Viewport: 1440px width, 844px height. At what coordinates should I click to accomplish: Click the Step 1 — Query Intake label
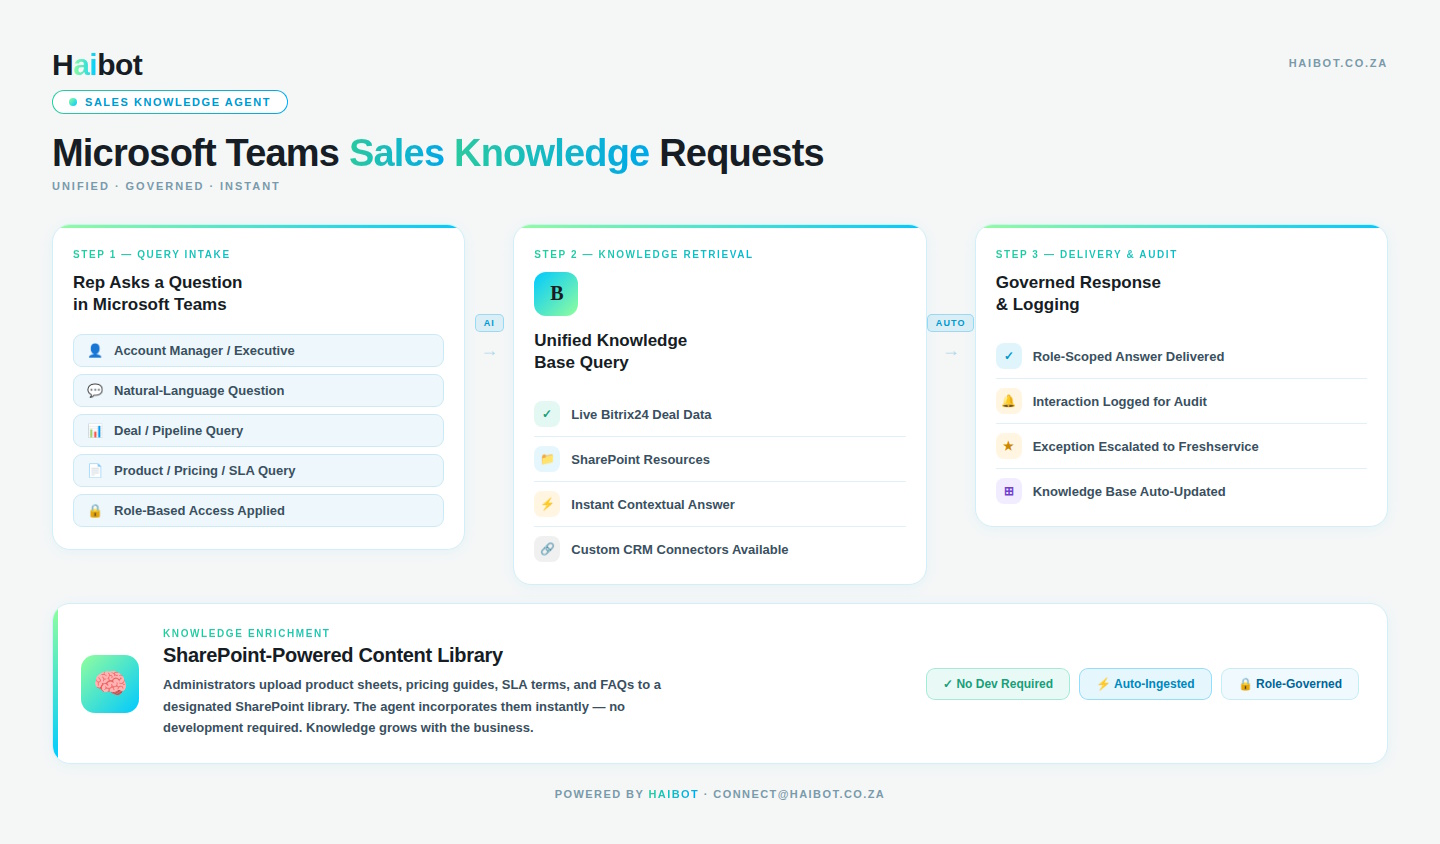151,254
